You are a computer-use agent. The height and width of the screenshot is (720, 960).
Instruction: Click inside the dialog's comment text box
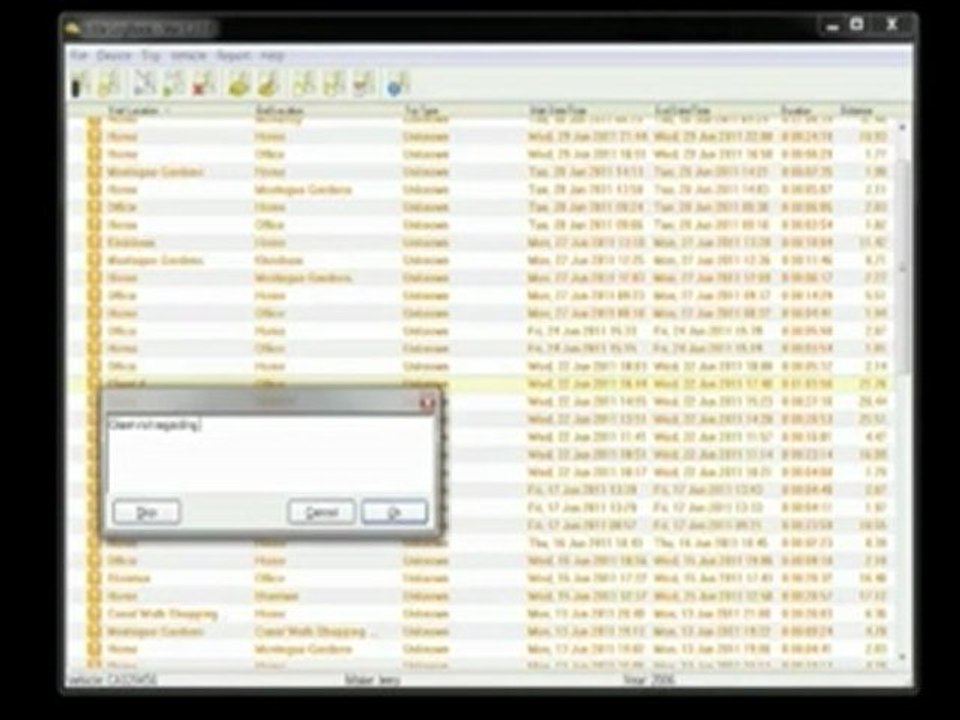point(270,453)
